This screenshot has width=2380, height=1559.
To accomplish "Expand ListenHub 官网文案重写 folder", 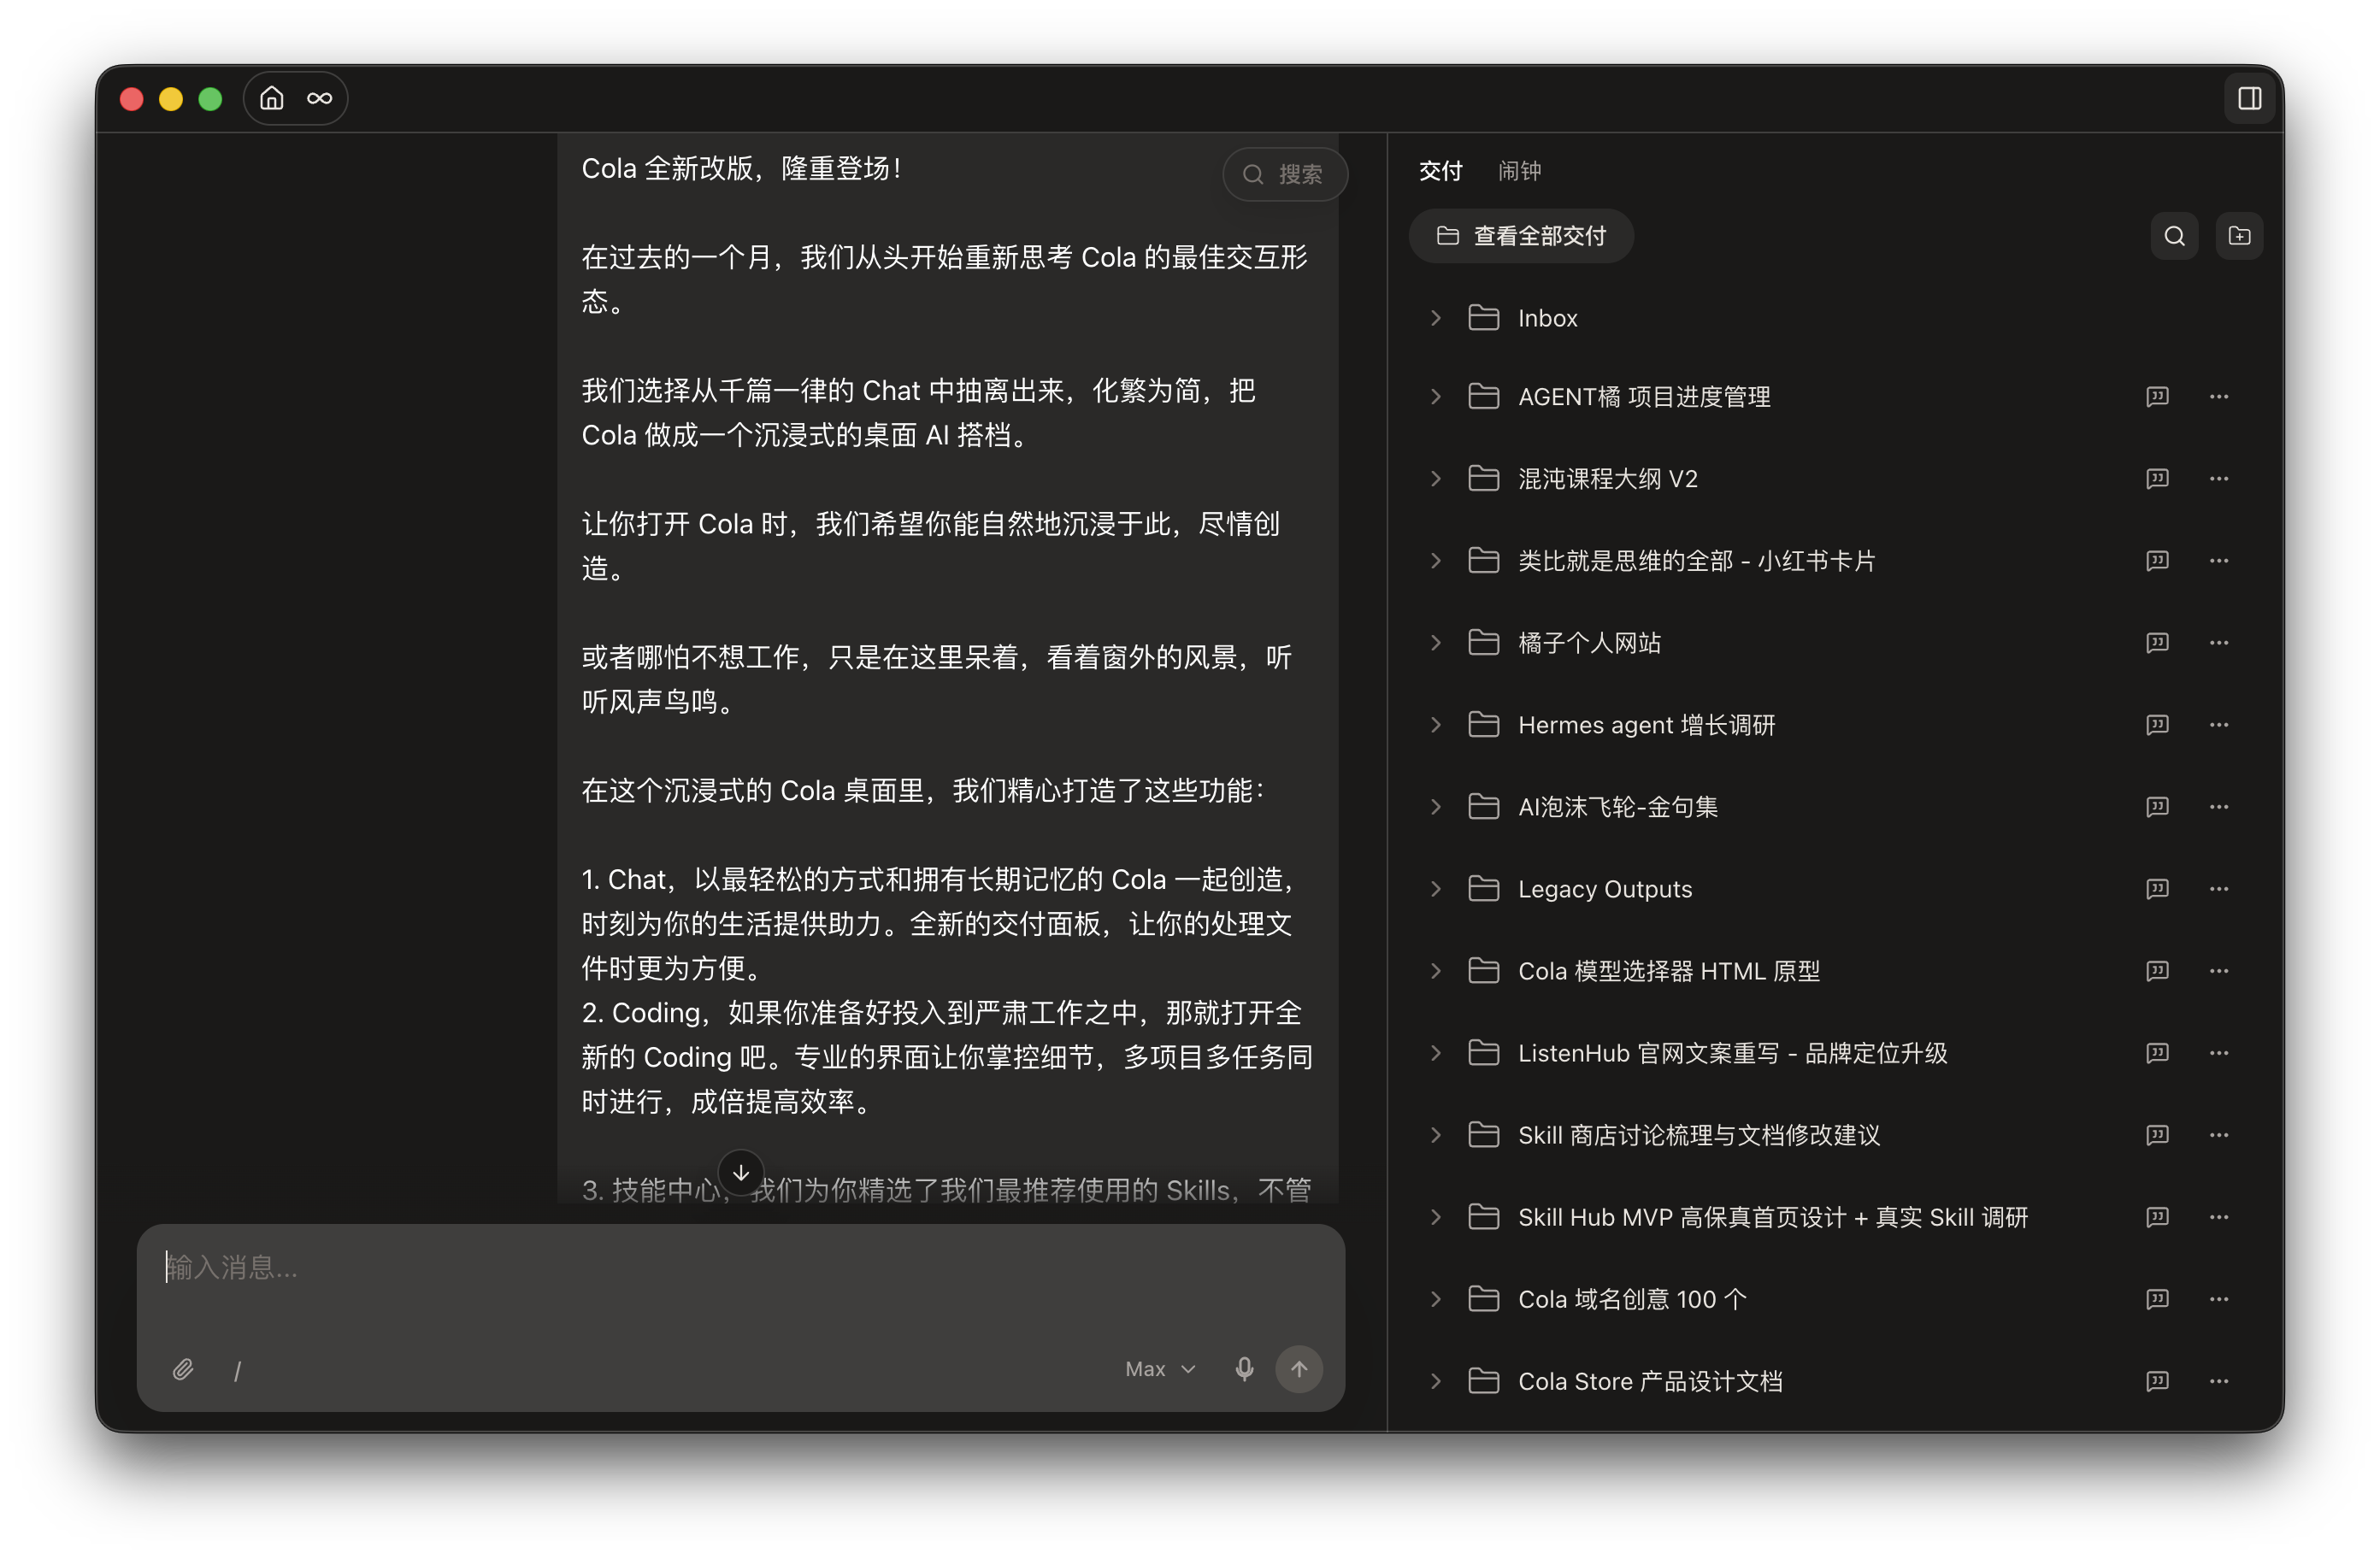I will (1436, 1053).
